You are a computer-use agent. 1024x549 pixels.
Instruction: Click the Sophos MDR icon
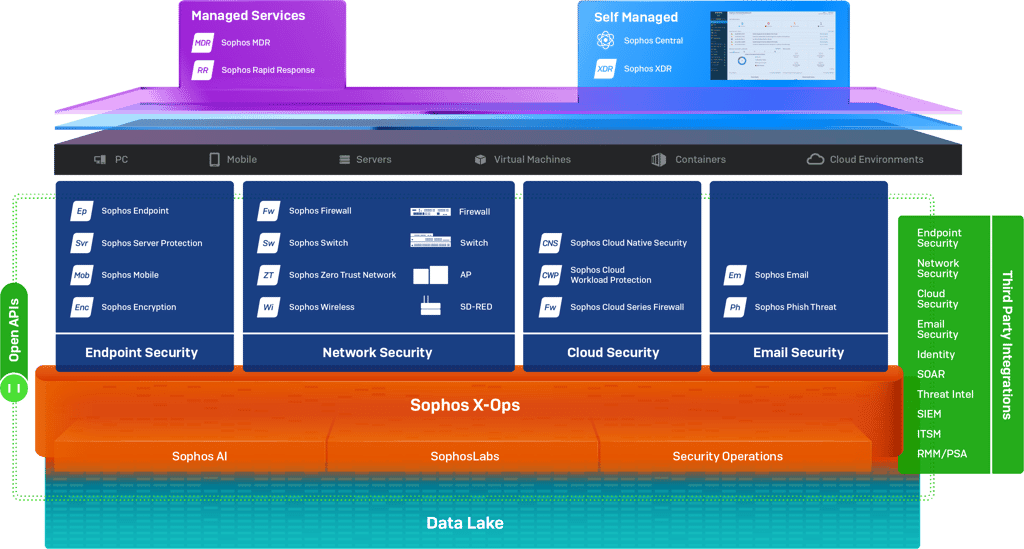tap(202, 42)
